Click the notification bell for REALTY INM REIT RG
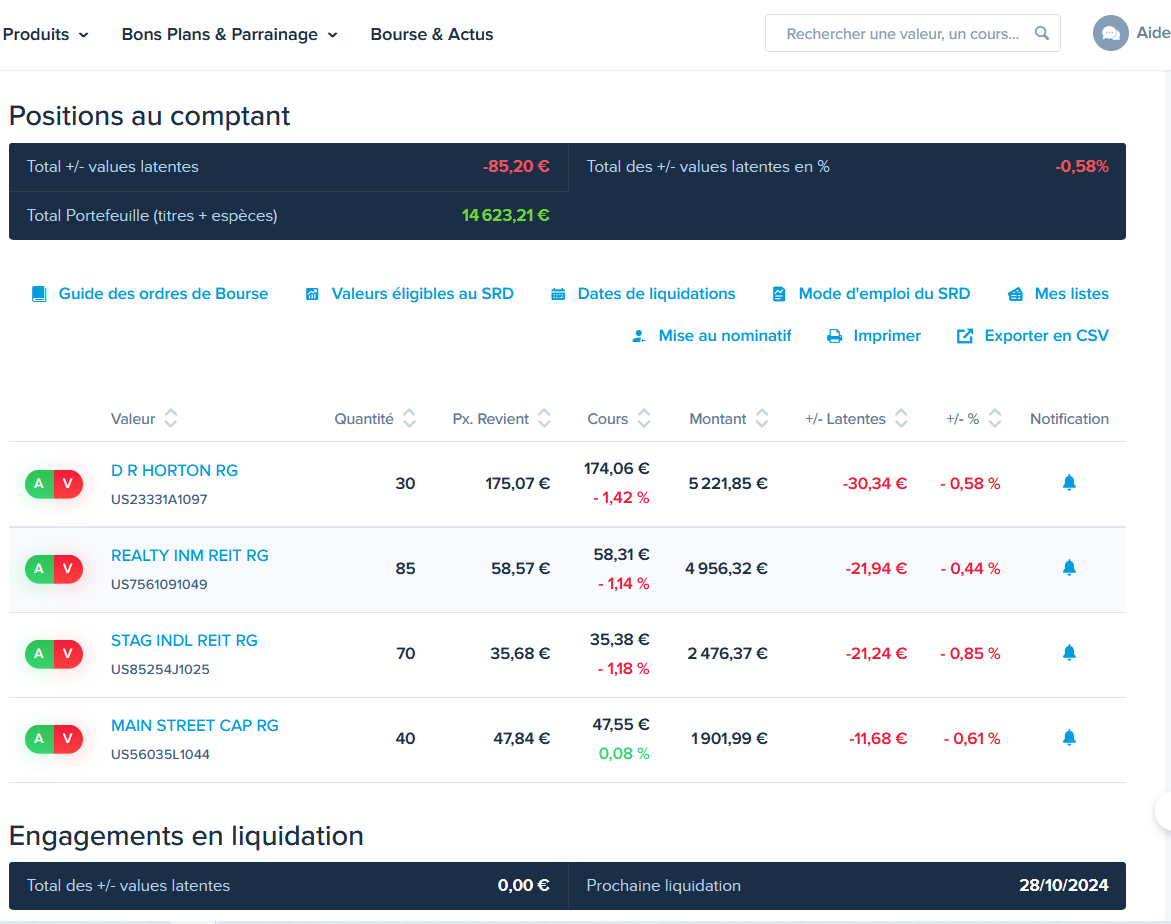This screenshot has width=1171, height=924. point(1069,568)
